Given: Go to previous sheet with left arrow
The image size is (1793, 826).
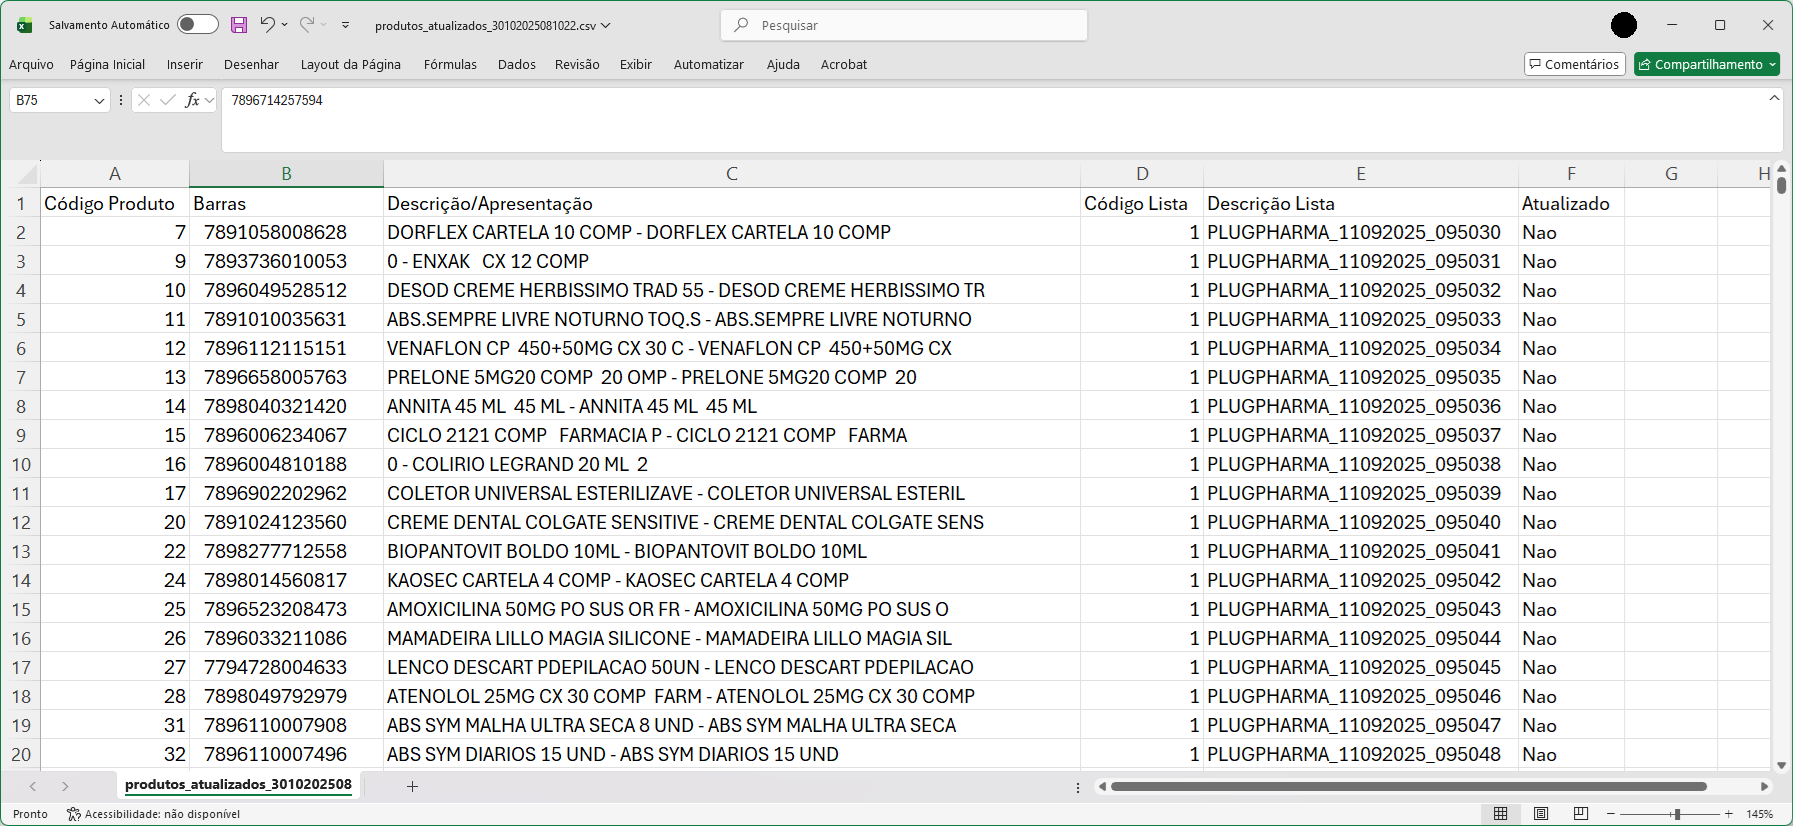Looking at the screenshot, I should [33, 786].
